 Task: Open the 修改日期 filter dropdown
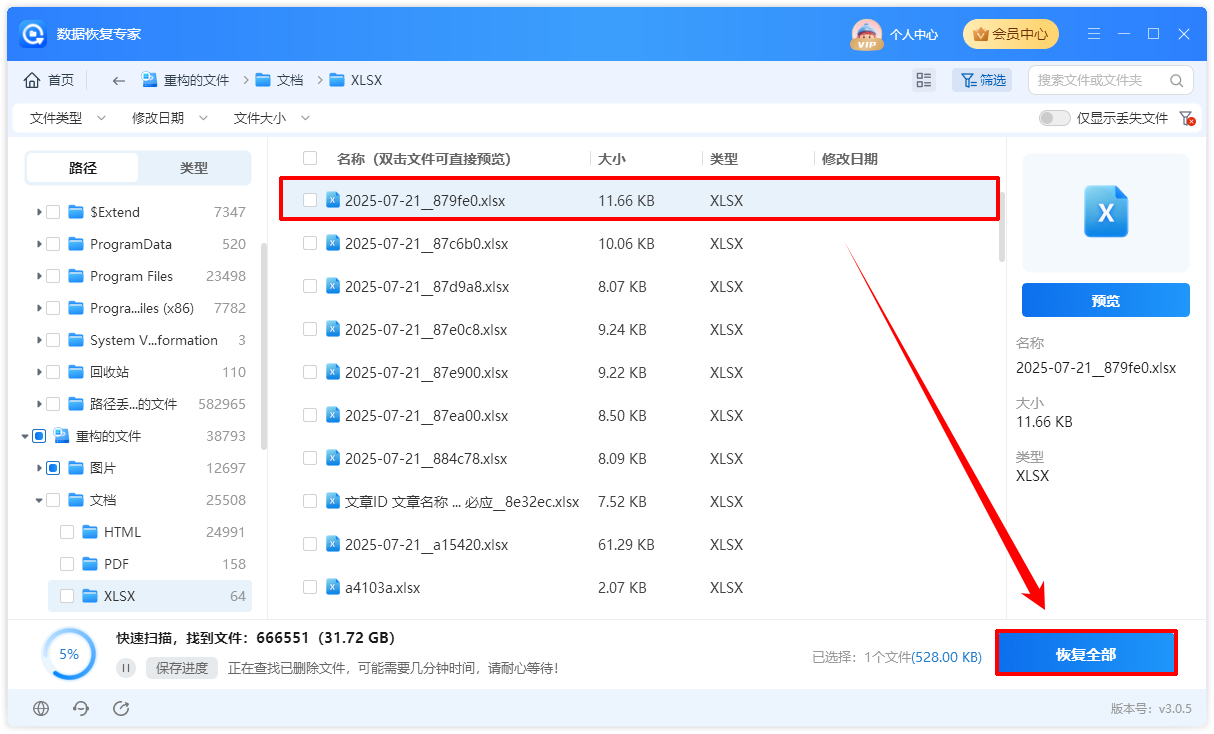tap(170, 118)
